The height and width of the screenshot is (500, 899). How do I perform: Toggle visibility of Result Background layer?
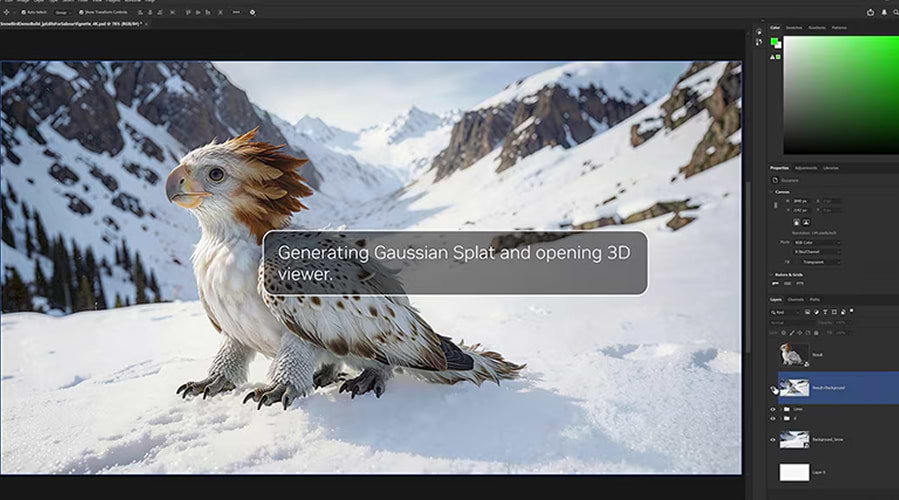[x=773, y=389]
